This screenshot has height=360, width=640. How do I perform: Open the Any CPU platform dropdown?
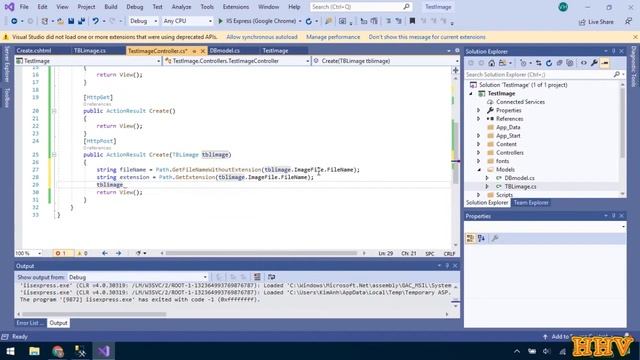tap(187, 21)
